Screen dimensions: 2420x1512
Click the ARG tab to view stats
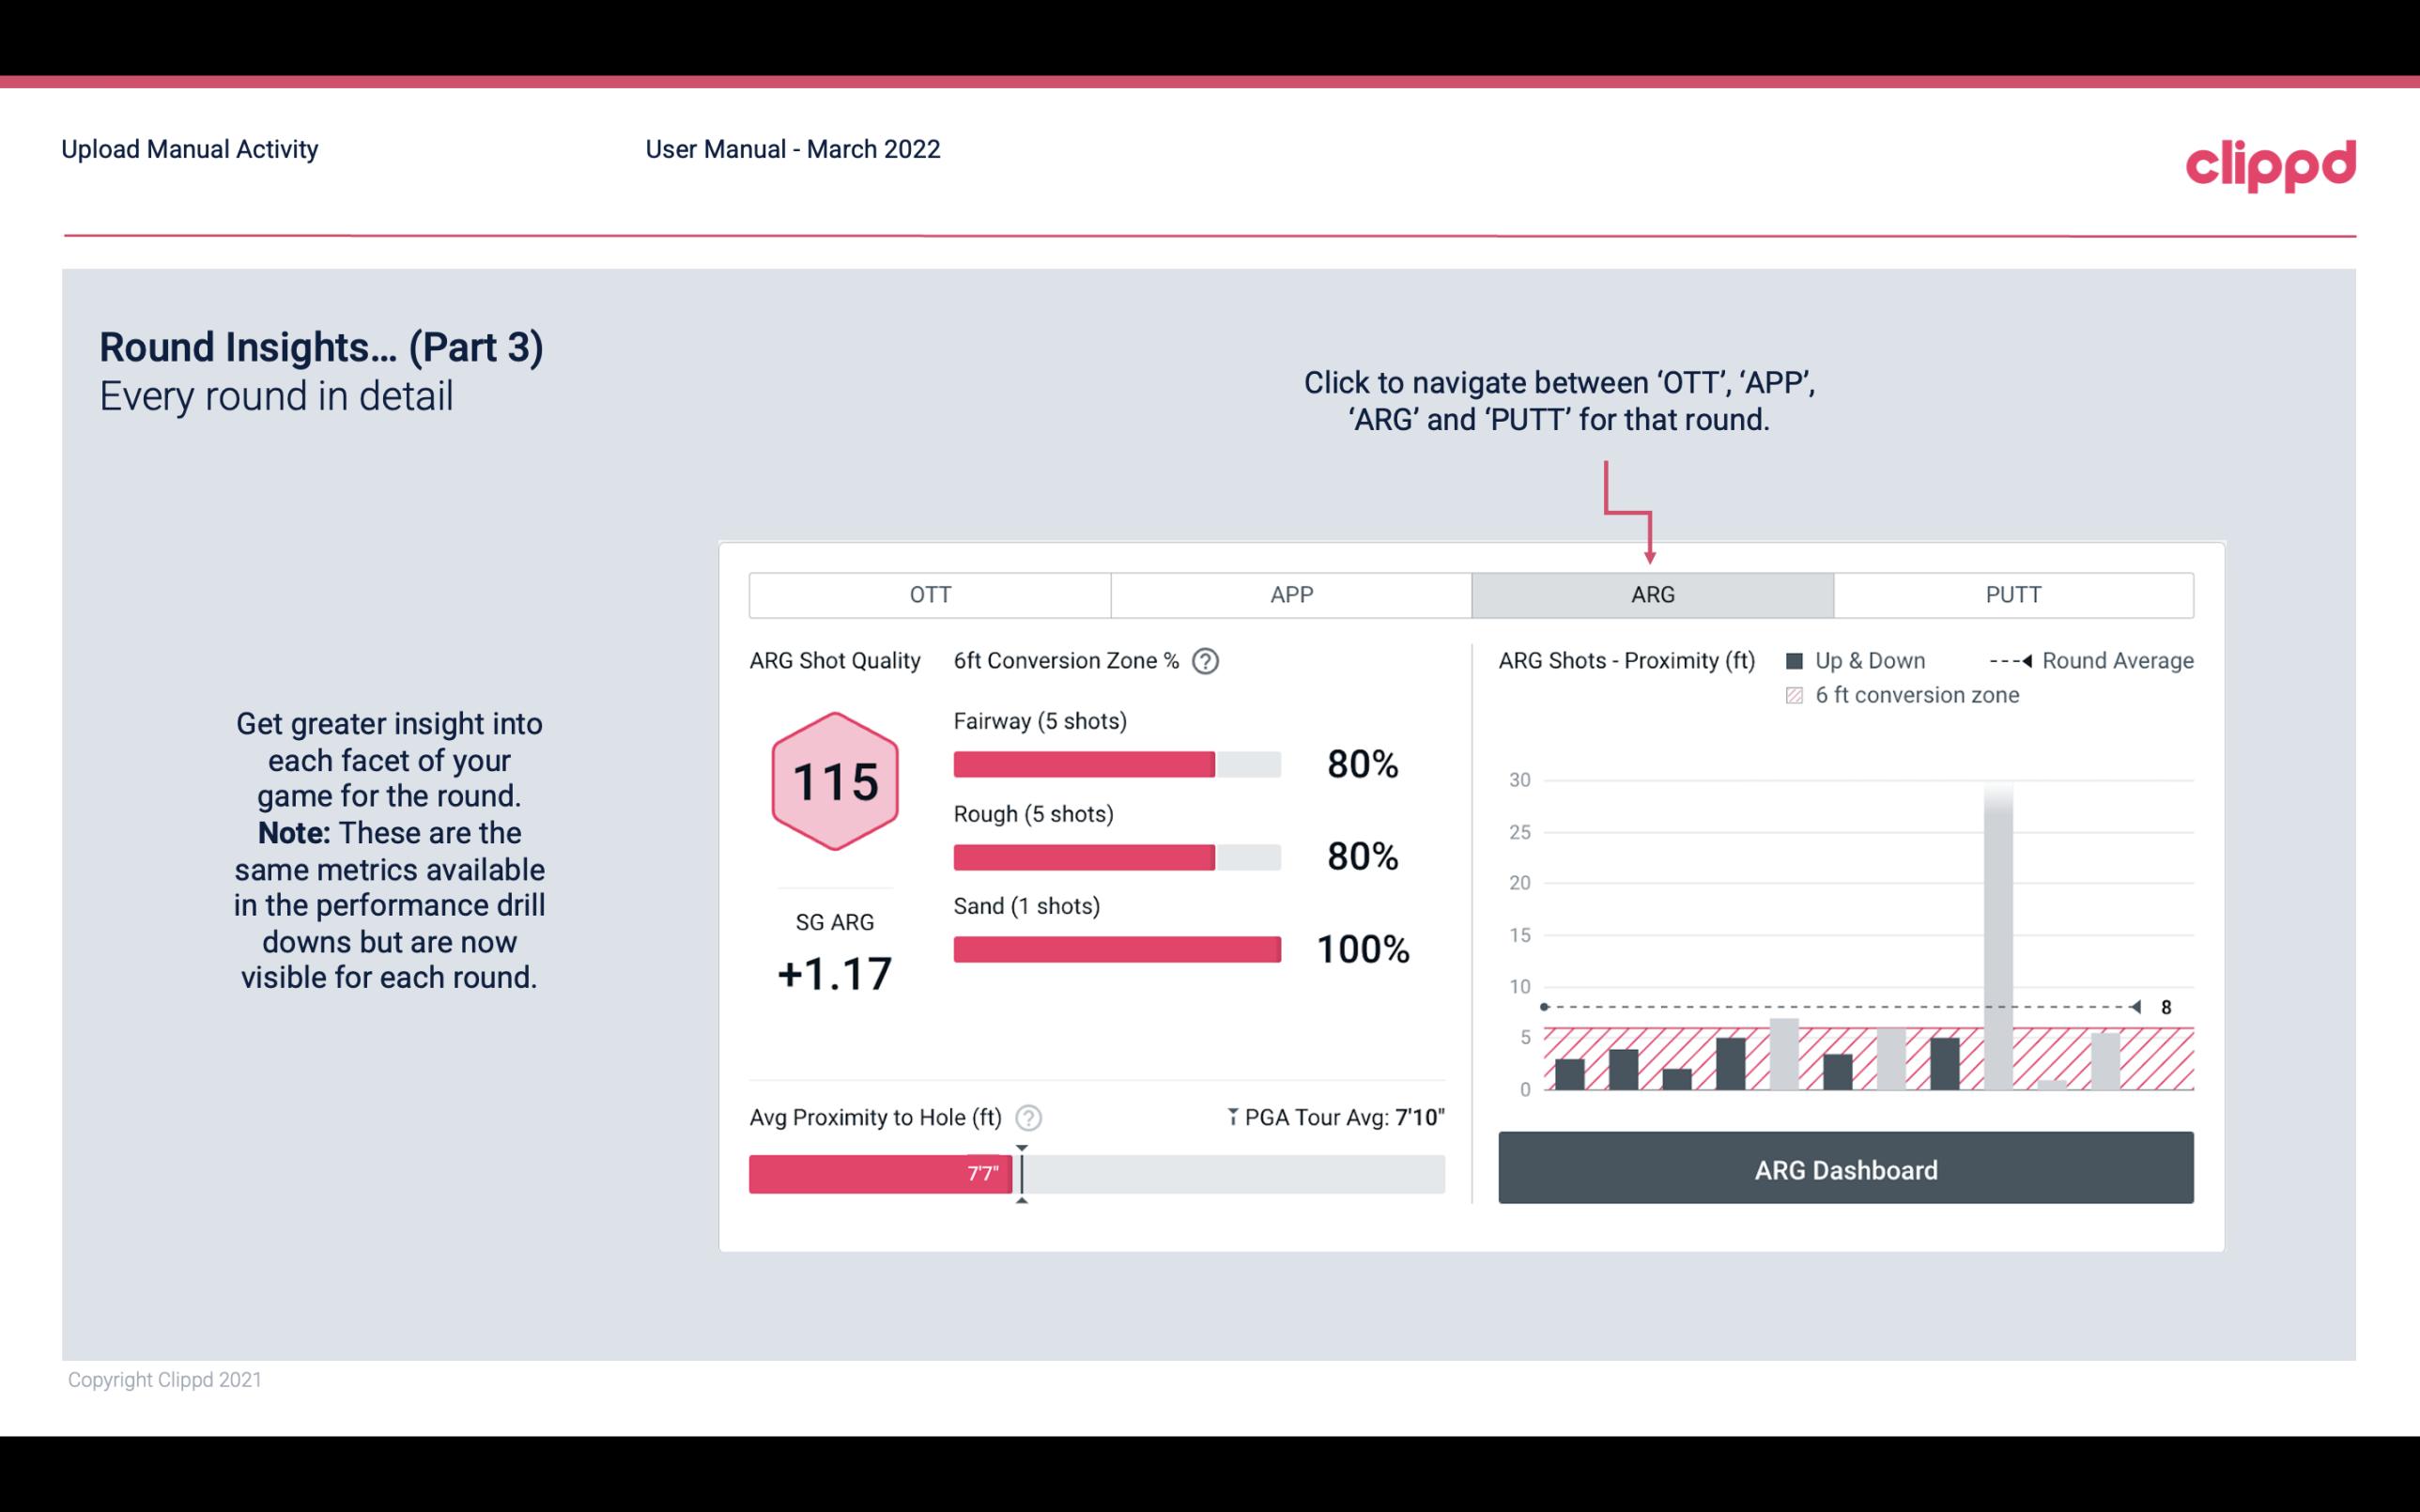pos(1649,595)
